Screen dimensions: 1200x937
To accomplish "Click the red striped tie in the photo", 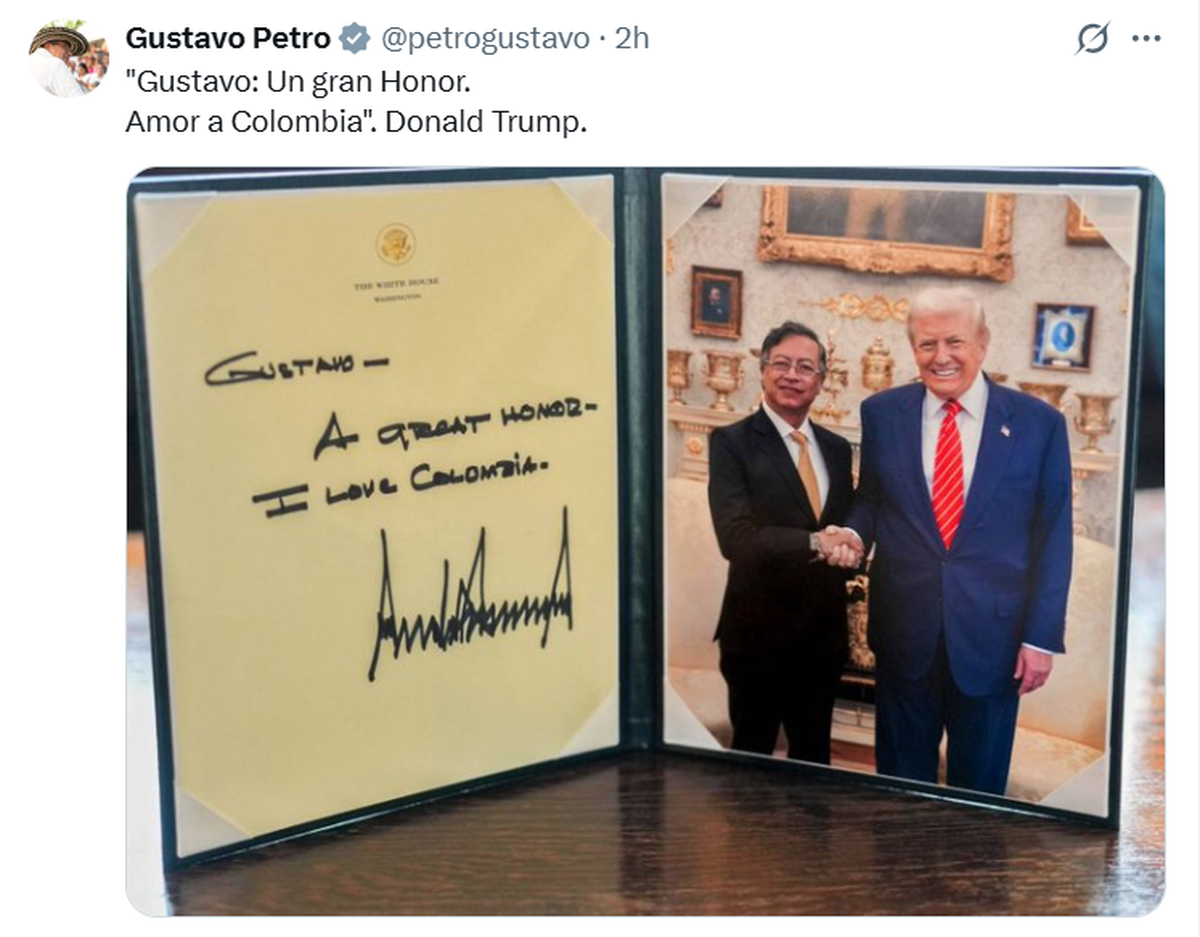I will pyautogui.click(x=947, y=472).
